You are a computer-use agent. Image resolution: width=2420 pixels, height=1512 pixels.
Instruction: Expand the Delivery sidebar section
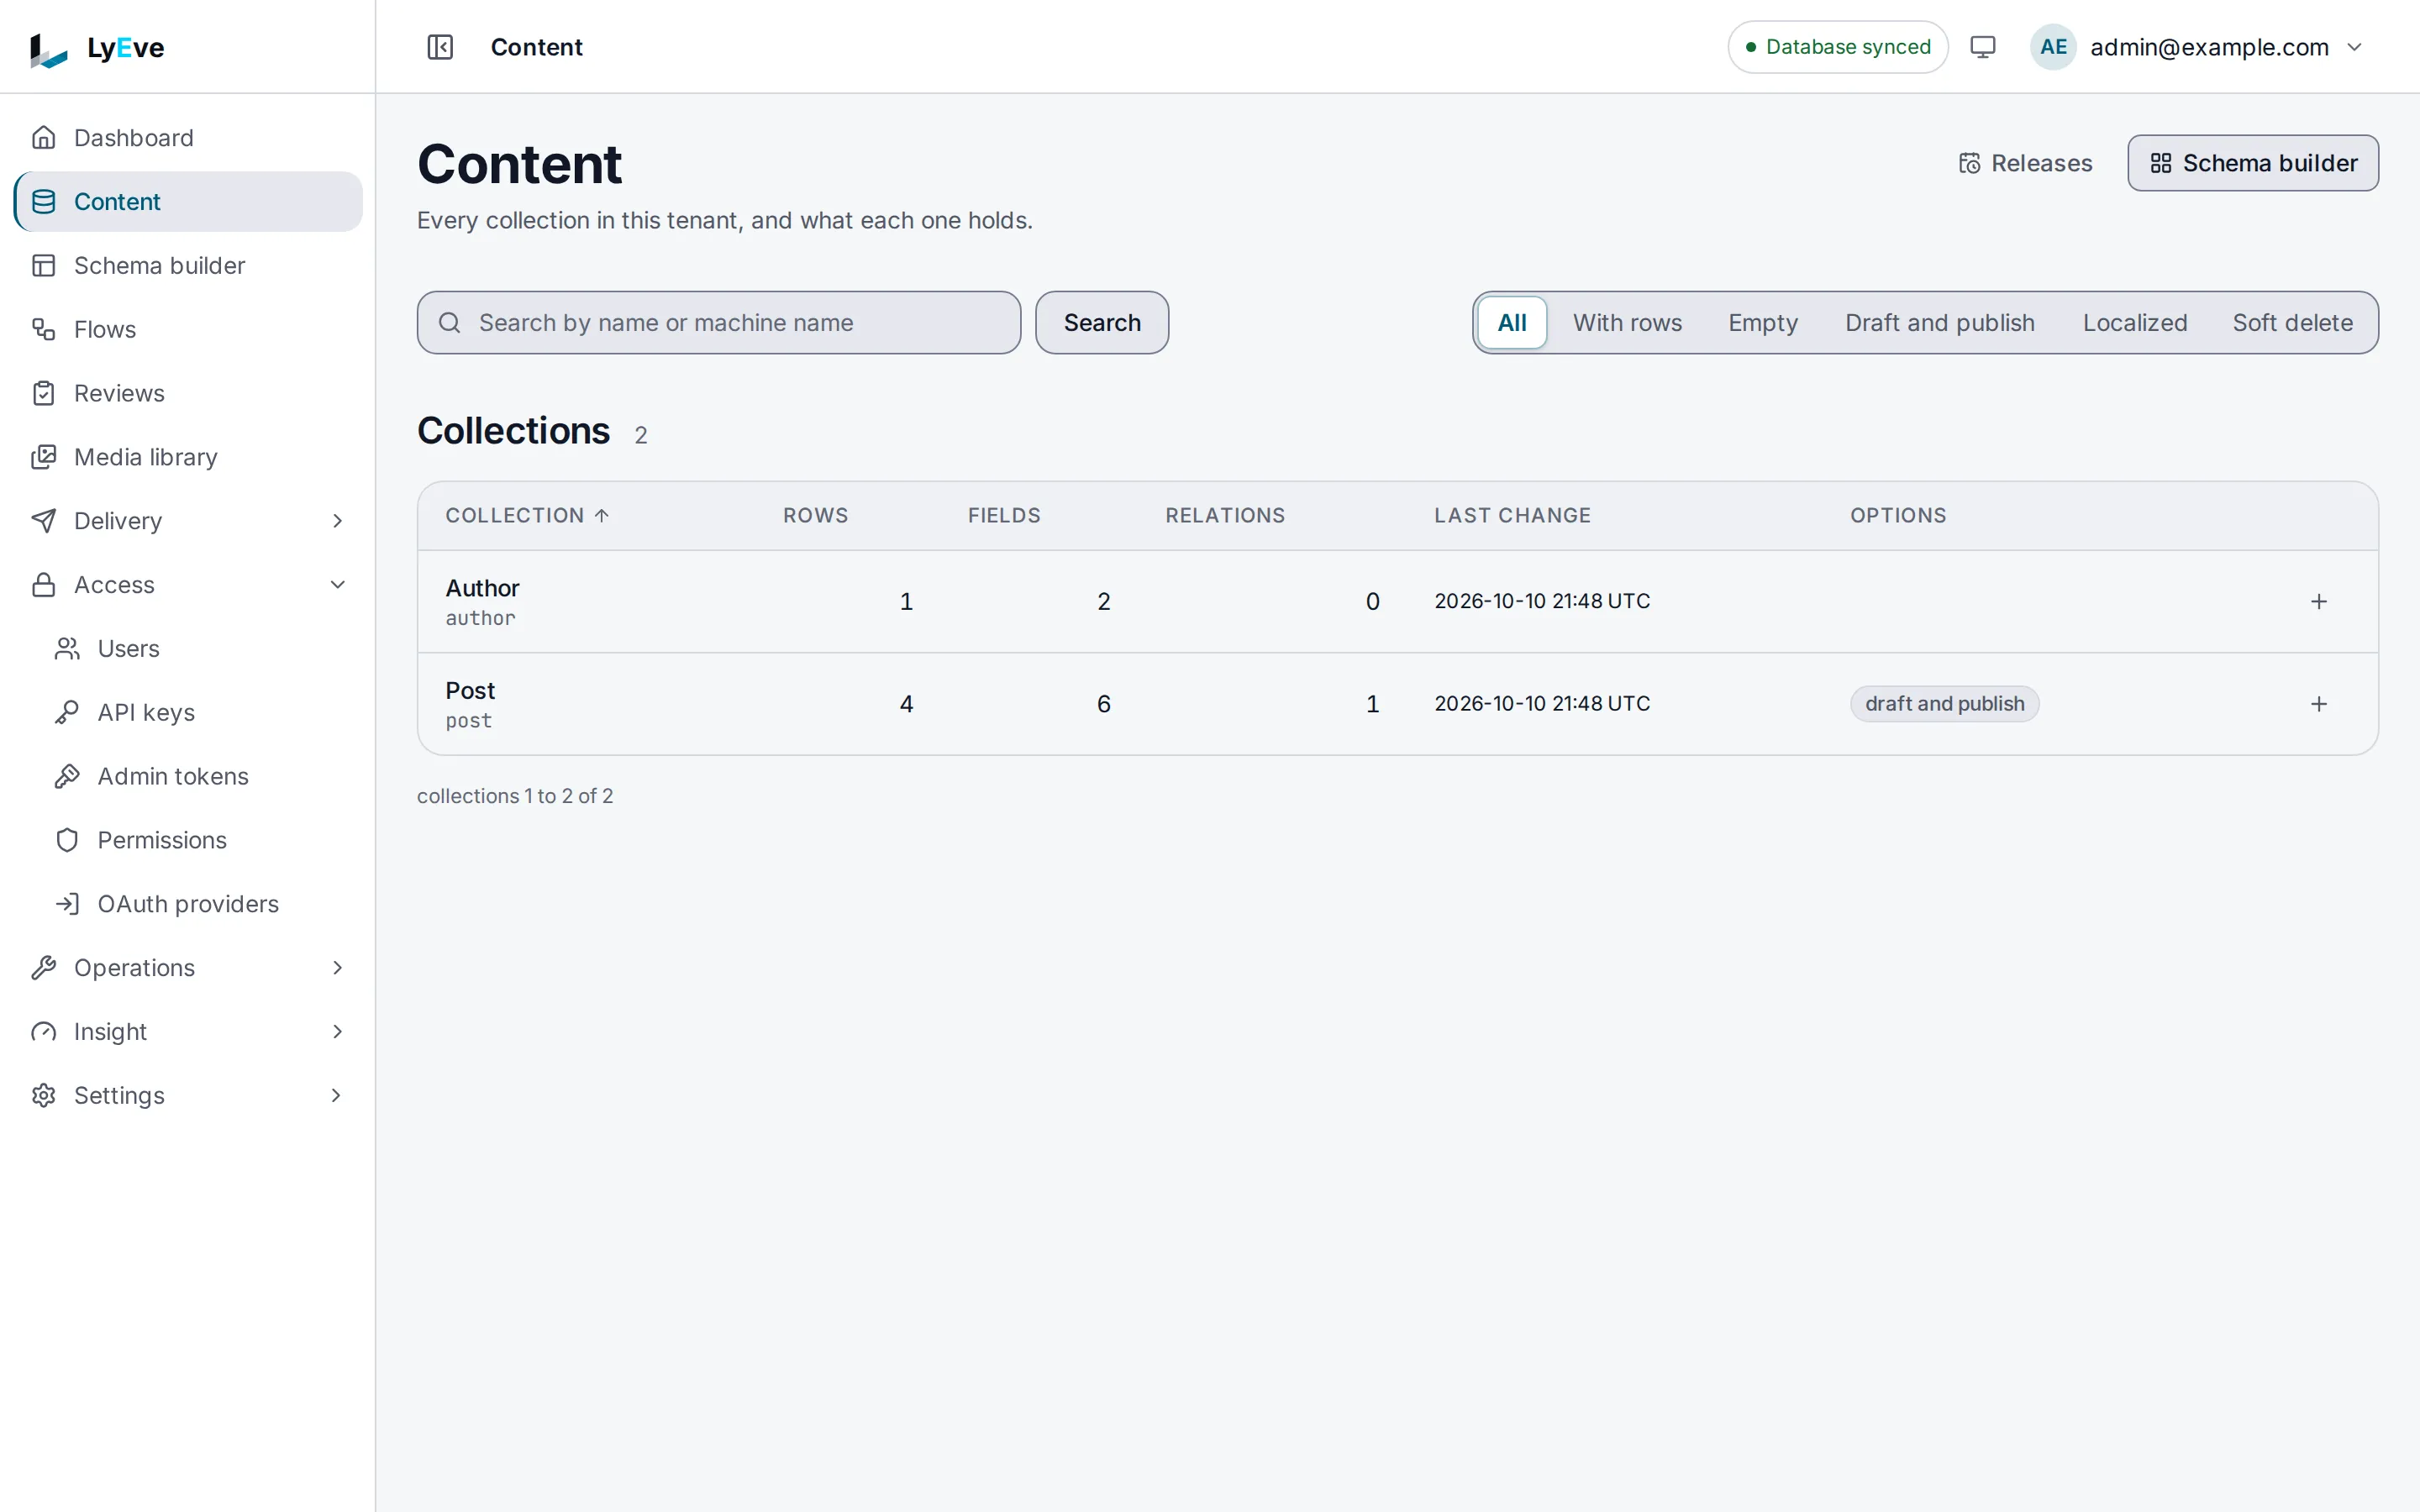click(x=188, y=521)
